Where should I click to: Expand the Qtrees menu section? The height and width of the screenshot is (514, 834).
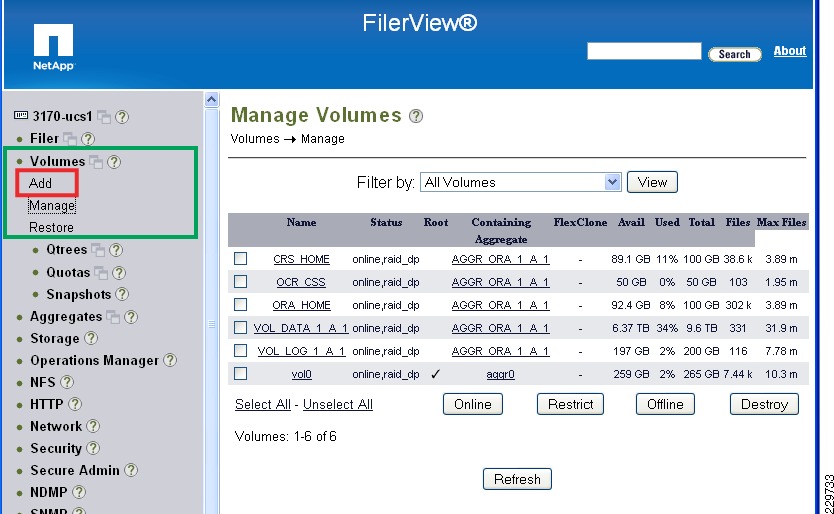tap(66, 250)
